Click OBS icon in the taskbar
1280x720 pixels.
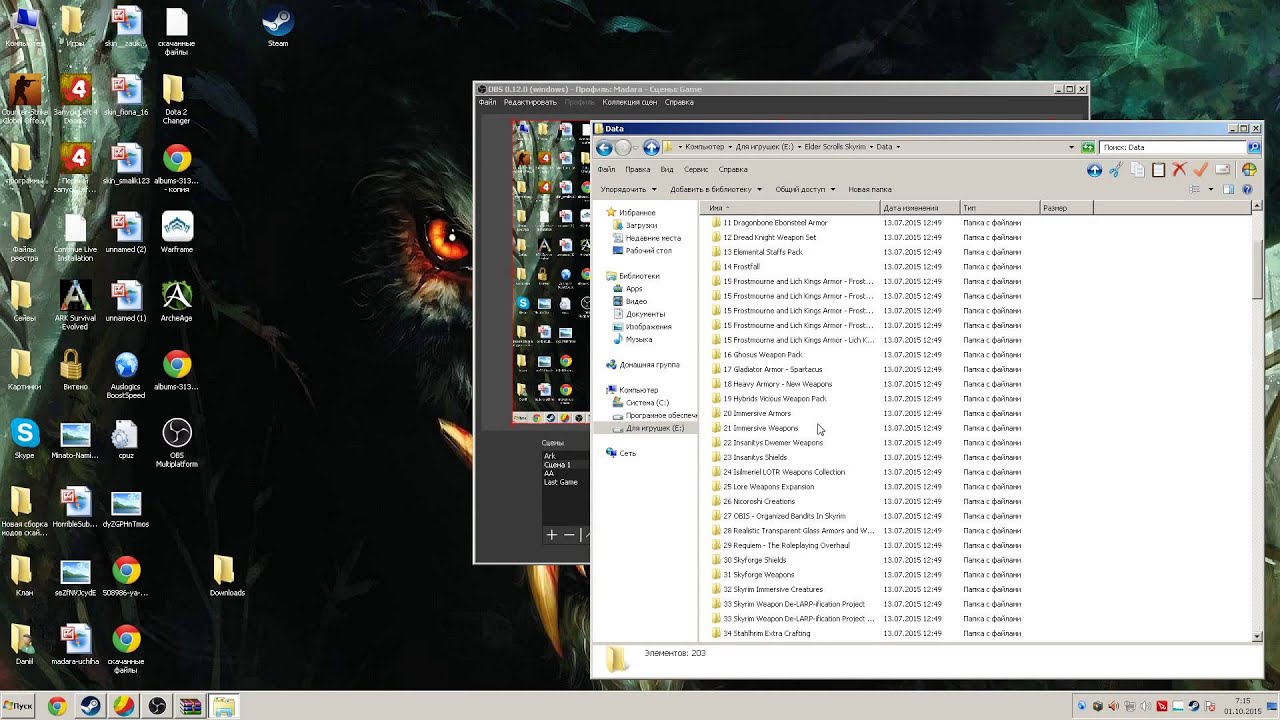[157, 706]
